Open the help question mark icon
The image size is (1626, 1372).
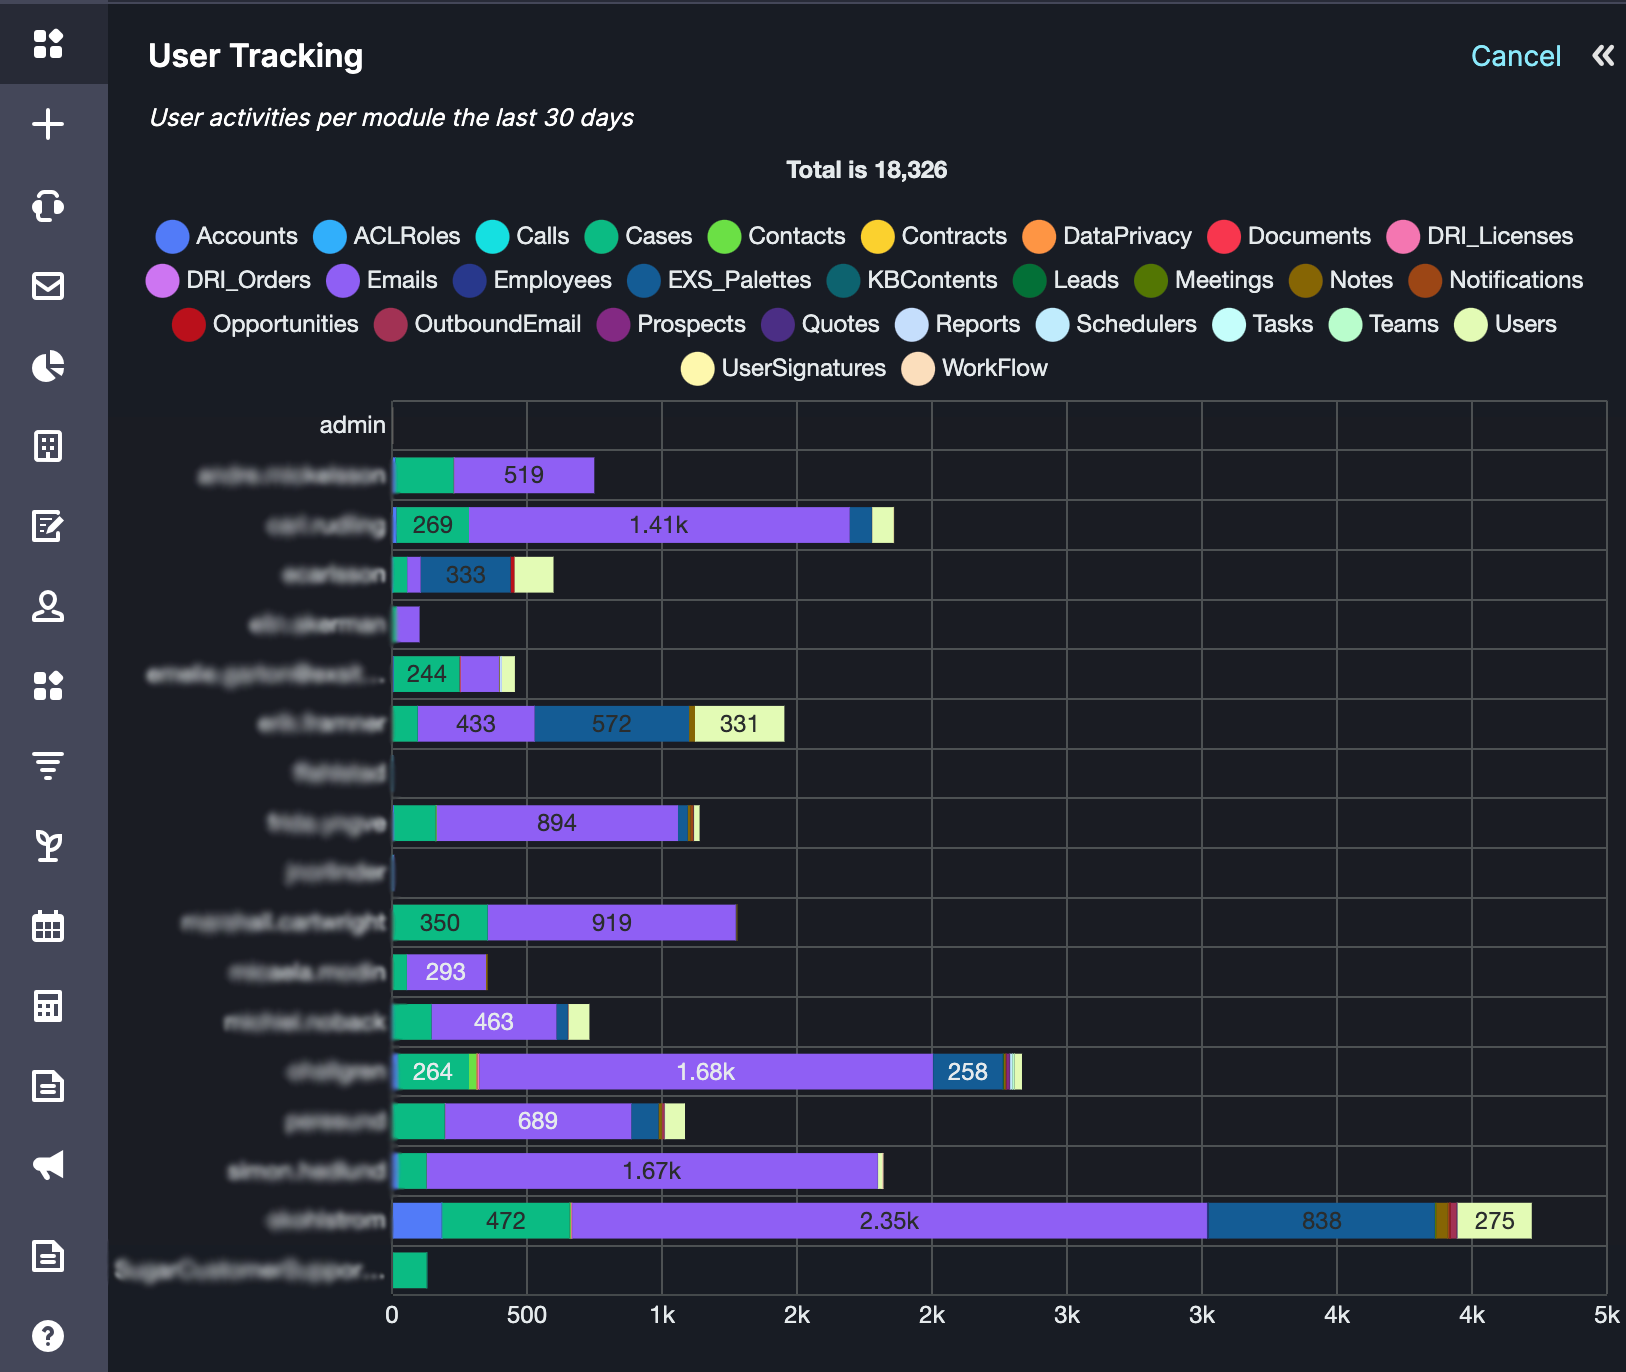click(x=48, y=1336)
